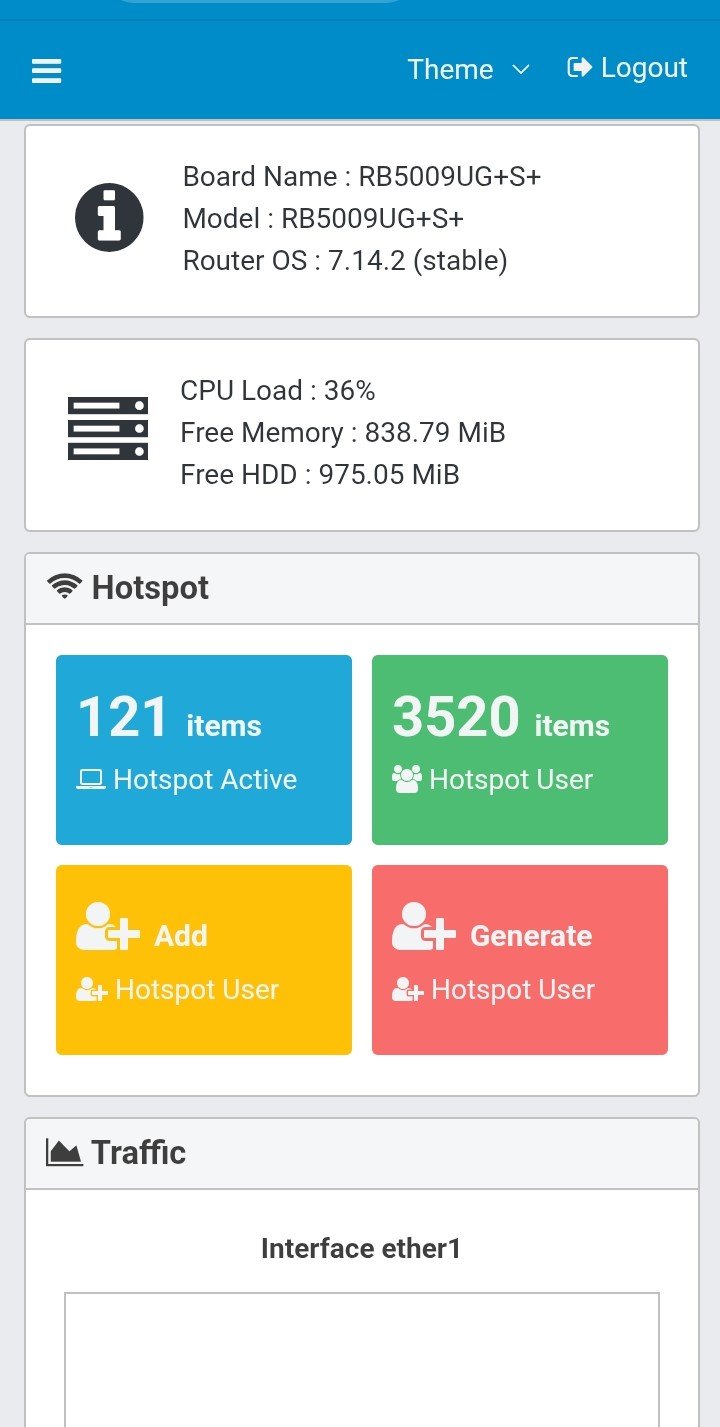This screenshot has height=1427, width=720.
Task: Expand the Hotspot panel header
Action: click(360, 587)
